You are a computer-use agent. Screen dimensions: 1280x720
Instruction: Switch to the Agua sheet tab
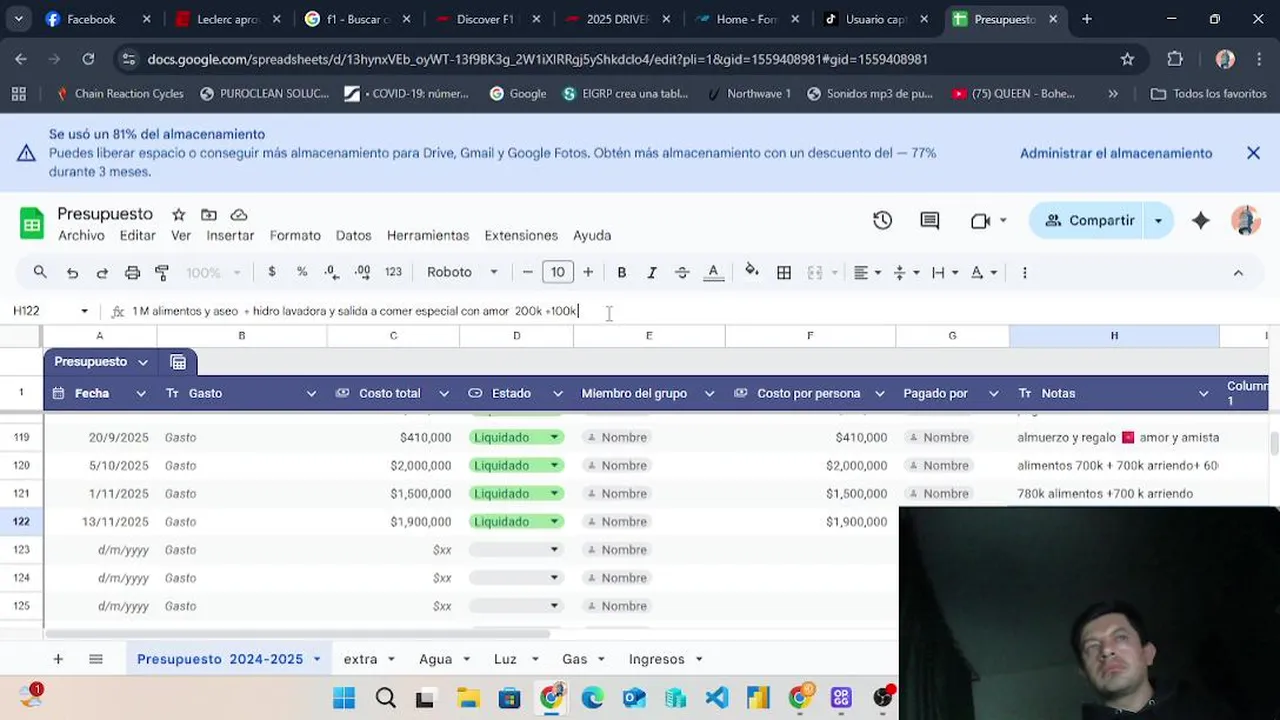pos(436,659)
